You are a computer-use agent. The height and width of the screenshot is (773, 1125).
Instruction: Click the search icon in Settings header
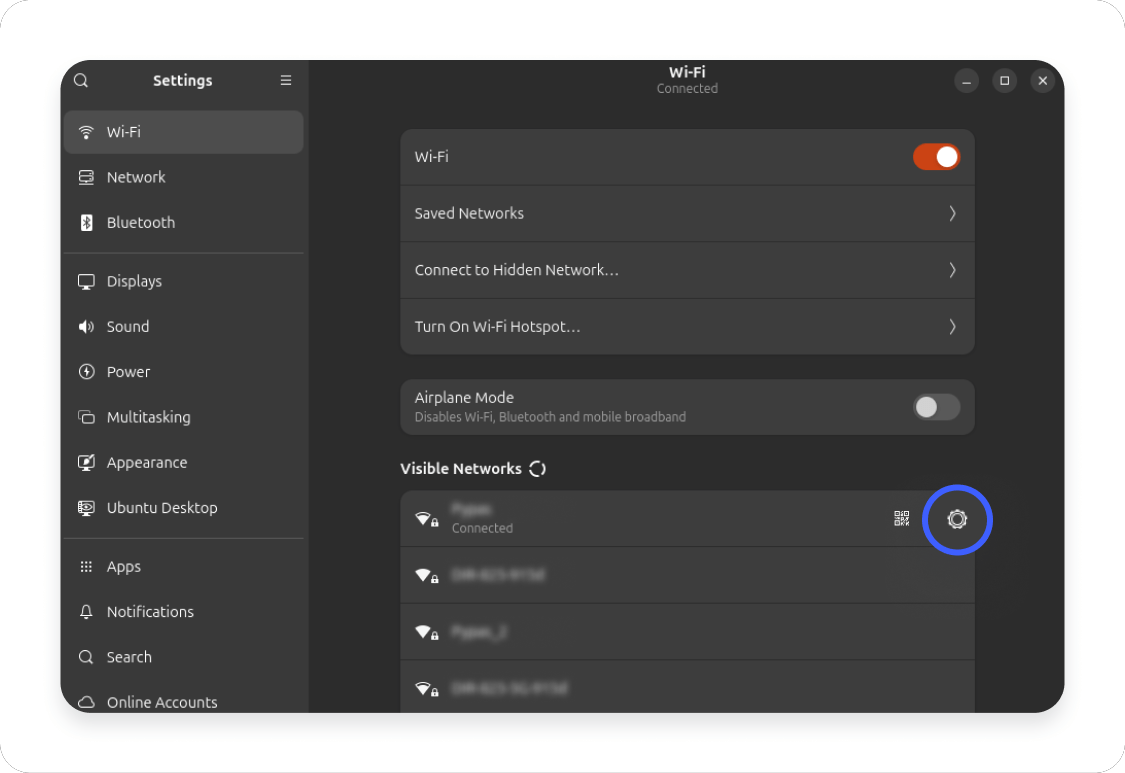(x=81, y=80)
